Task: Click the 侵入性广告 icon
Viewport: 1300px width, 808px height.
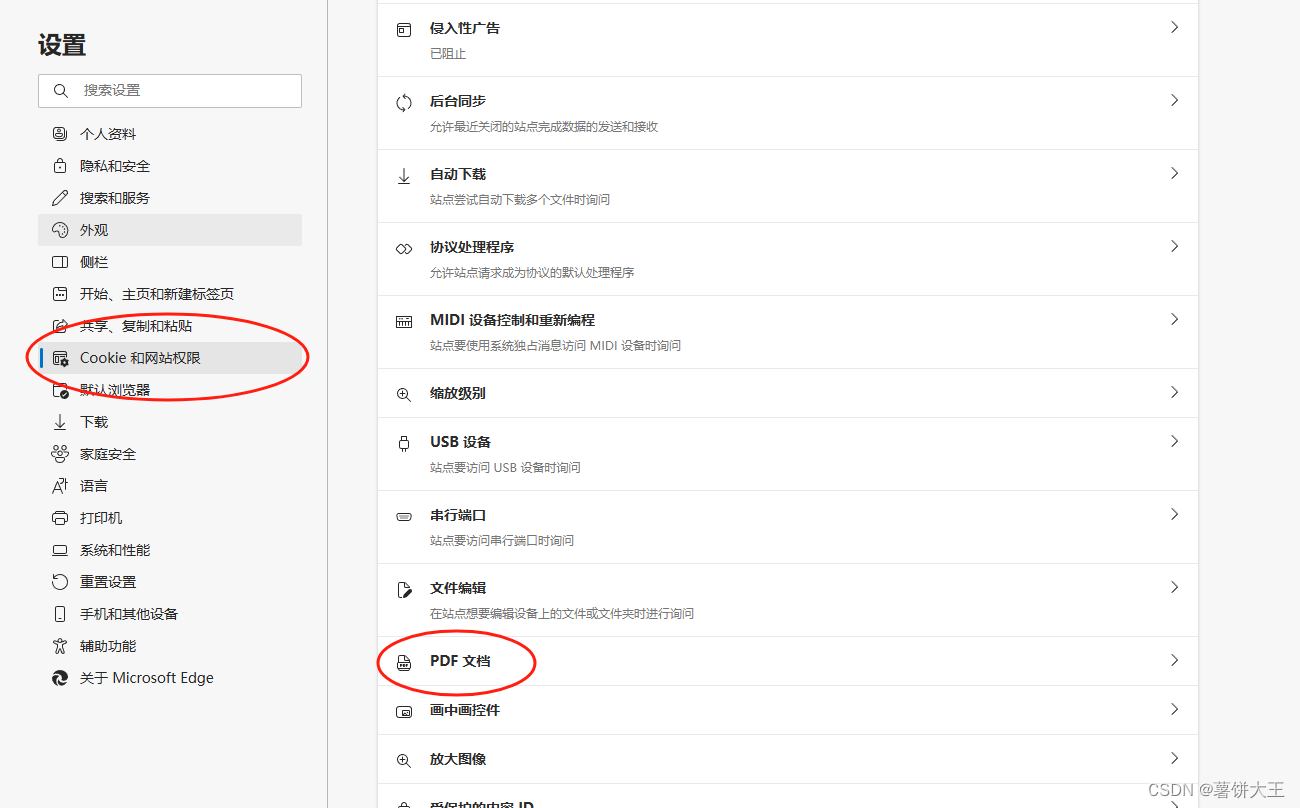Action: (x=403, y=27)
